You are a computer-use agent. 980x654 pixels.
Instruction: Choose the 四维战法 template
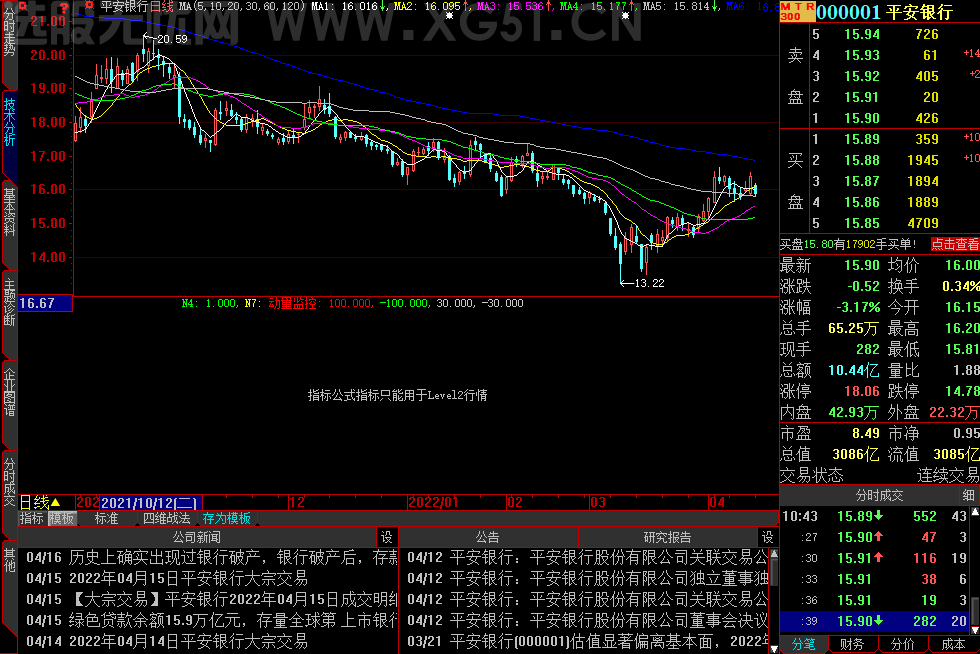click(x=166, y=518)
